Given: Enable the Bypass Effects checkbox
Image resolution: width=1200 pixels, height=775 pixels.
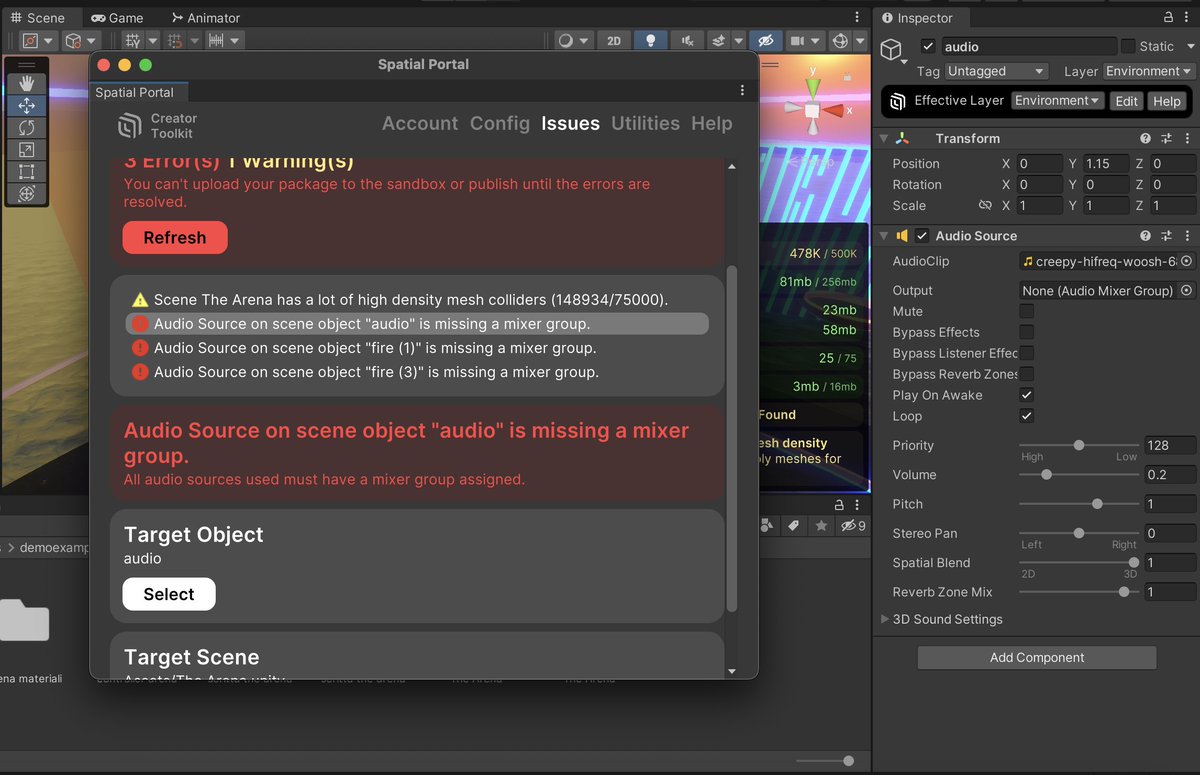Looking at the screenshot, I should pyautogui.click(x=1026, y=332).
